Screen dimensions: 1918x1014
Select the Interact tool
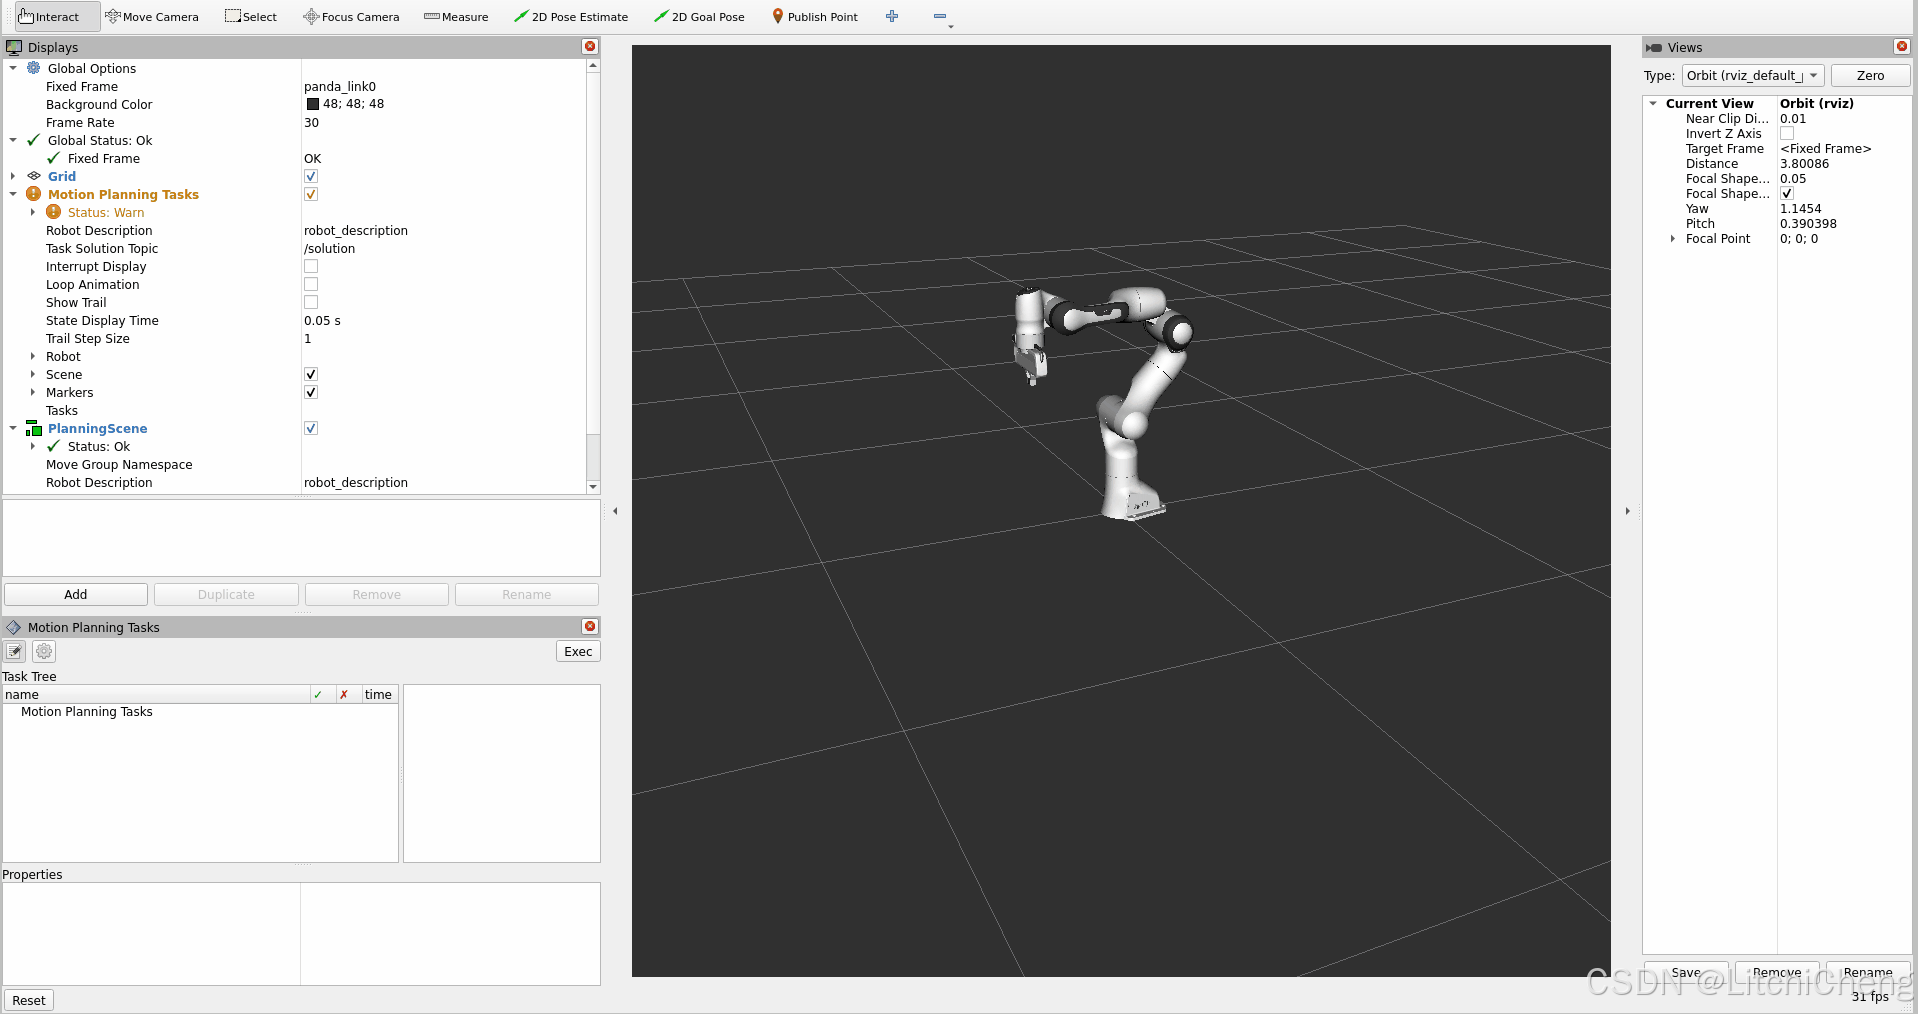click(57, 17)
